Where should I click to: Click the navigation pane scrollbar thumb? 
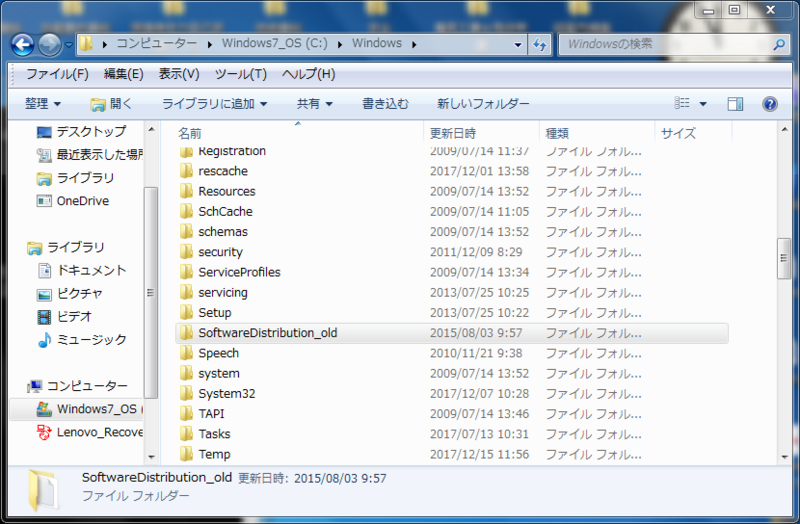tap(151, 293)
